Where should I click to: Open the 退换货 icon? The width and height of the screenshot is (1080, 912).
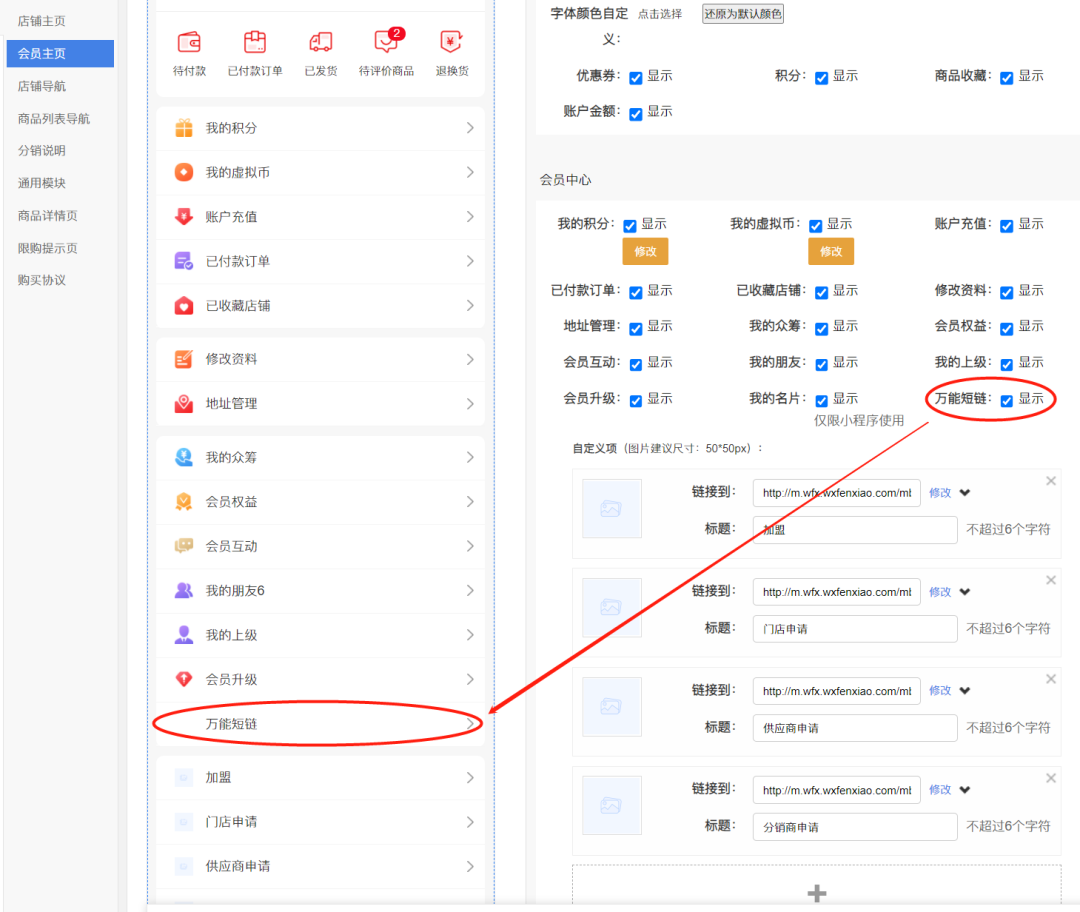click(x=451, y=43)
